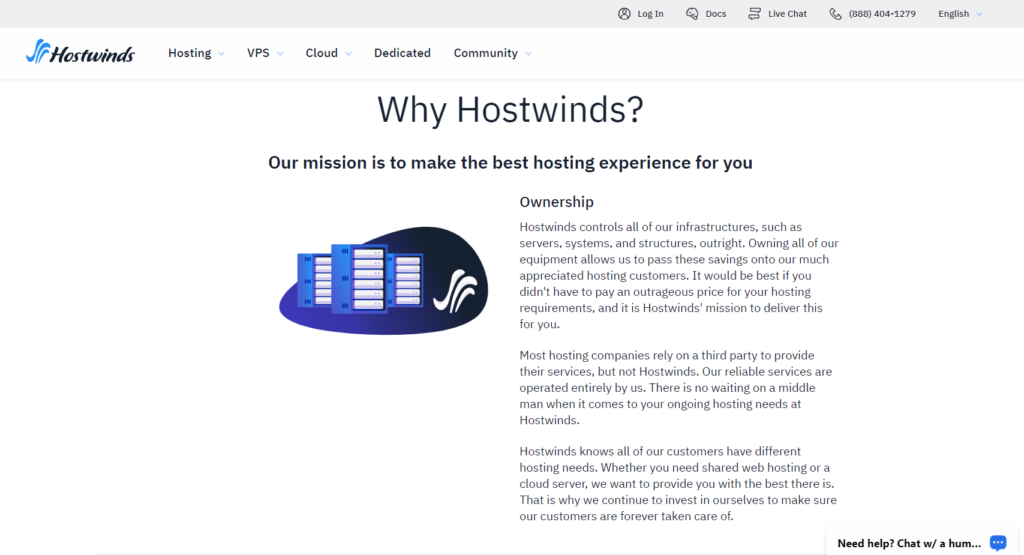Expand the Community menu
Viewport: 1024px width, 555px height.
click(x=492, y=53)
